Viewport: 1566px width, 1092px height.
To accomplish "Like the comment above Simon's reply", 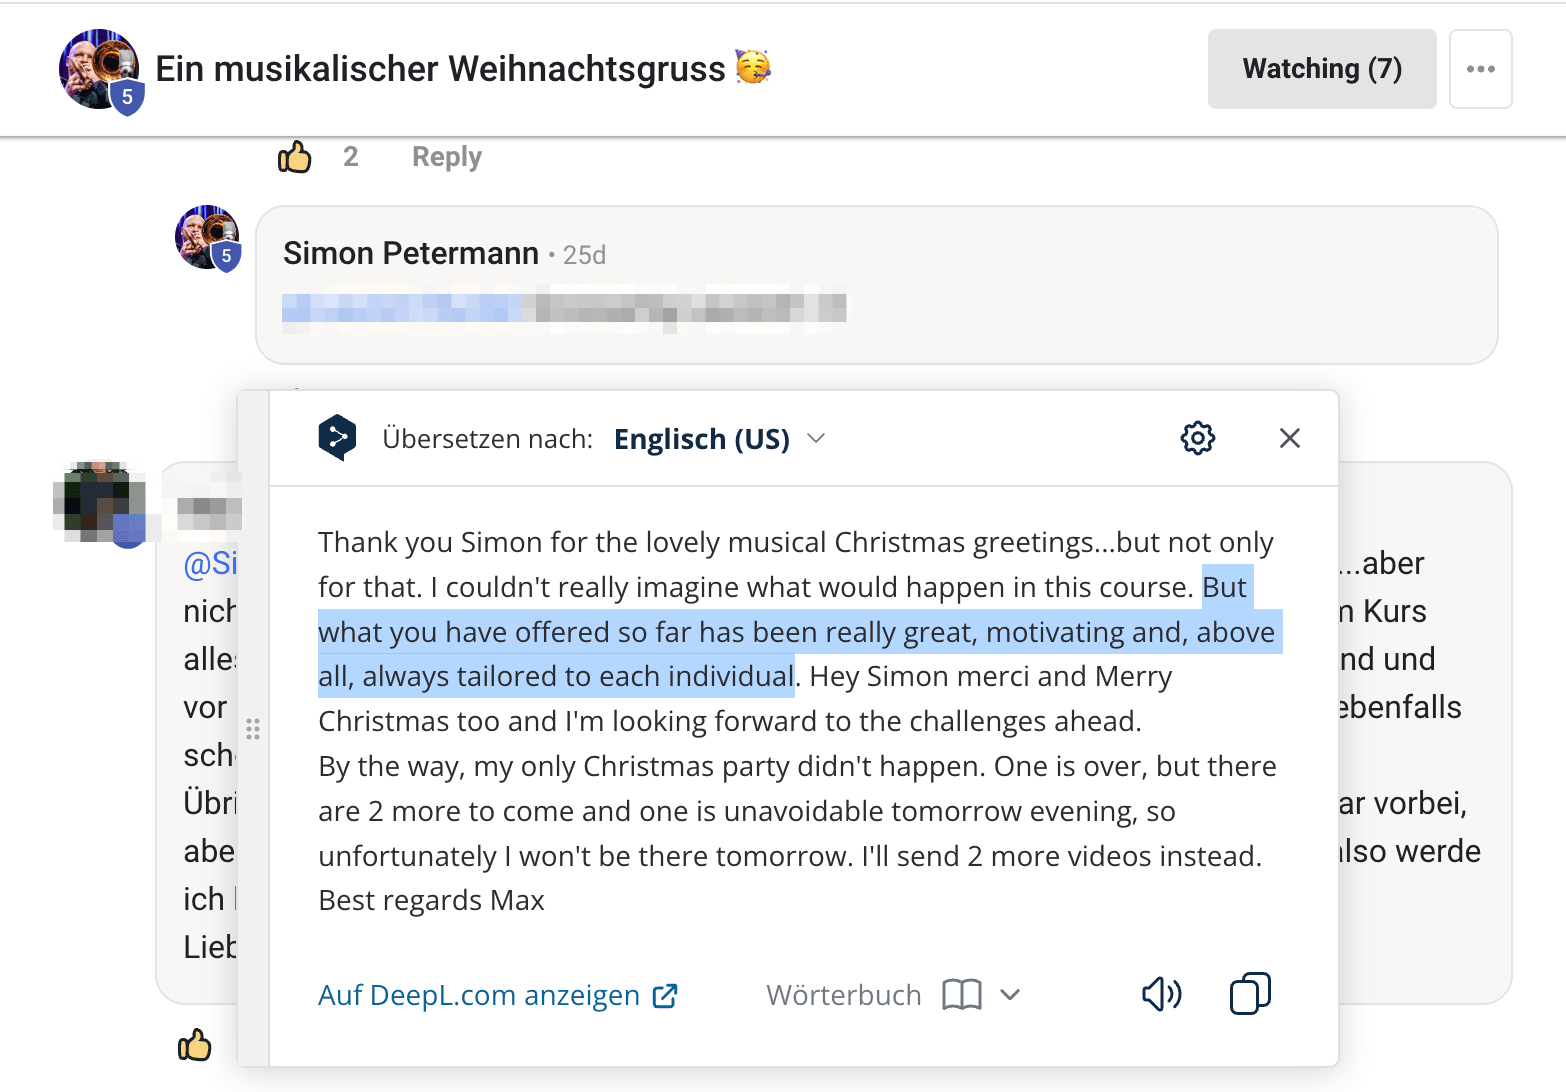I will pos(295,157).
